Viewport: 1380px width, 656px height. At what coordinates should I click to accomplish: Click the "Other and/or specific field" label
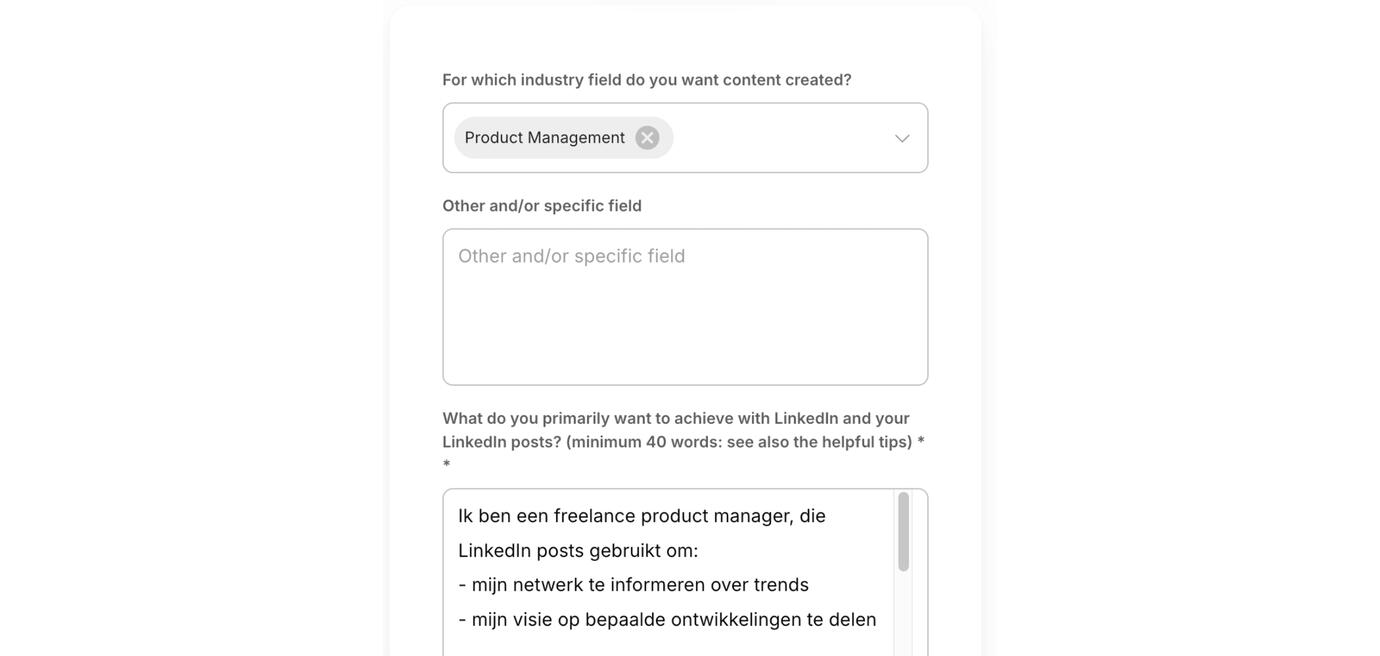coord(542,206)
